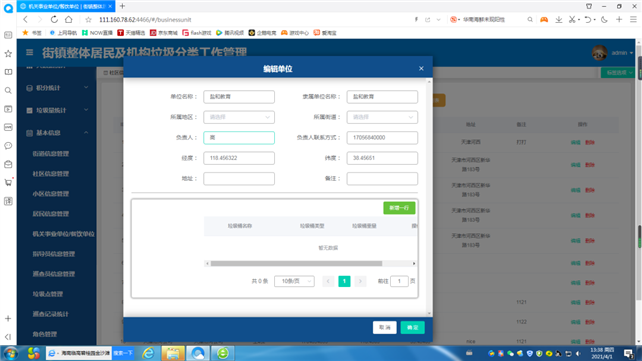Confirm the dialog with 确定

[413, 327]
